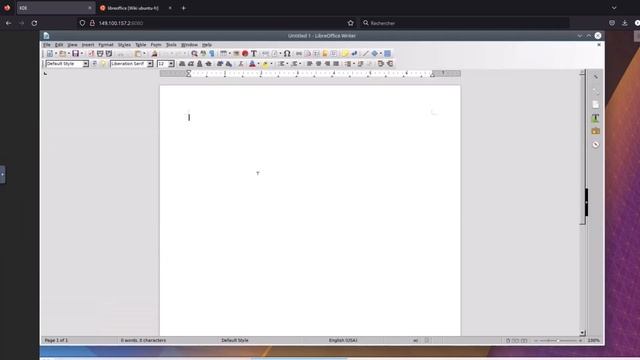Click the New document icon
Viewport: 640px width, 360px height.
coord(50,53)
